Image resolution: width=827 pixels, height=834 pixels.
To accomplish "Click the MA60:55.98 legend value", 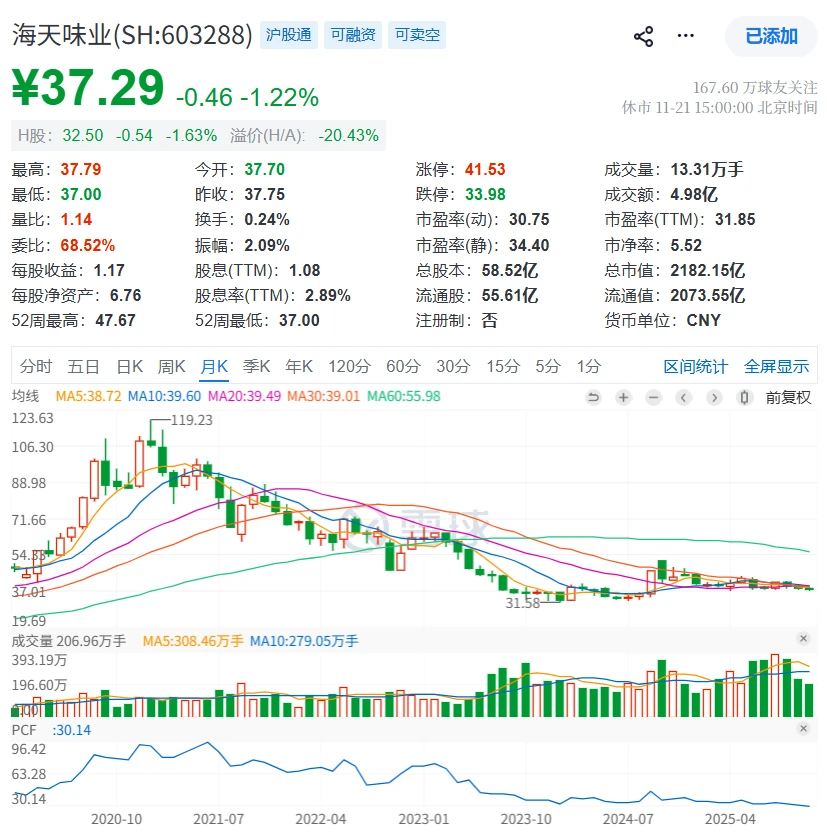I will click(404, 396).
